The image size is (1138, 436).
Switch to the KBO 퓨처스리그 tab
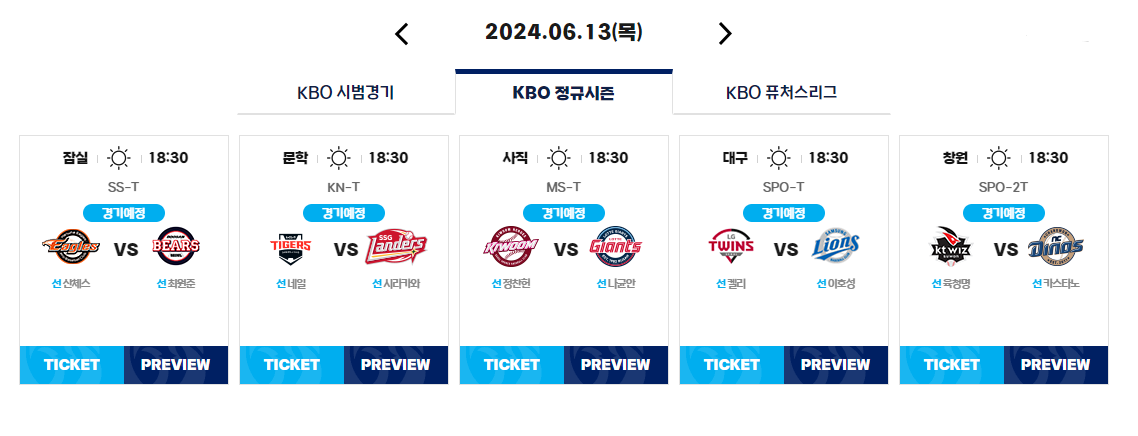tap(782, 93)
